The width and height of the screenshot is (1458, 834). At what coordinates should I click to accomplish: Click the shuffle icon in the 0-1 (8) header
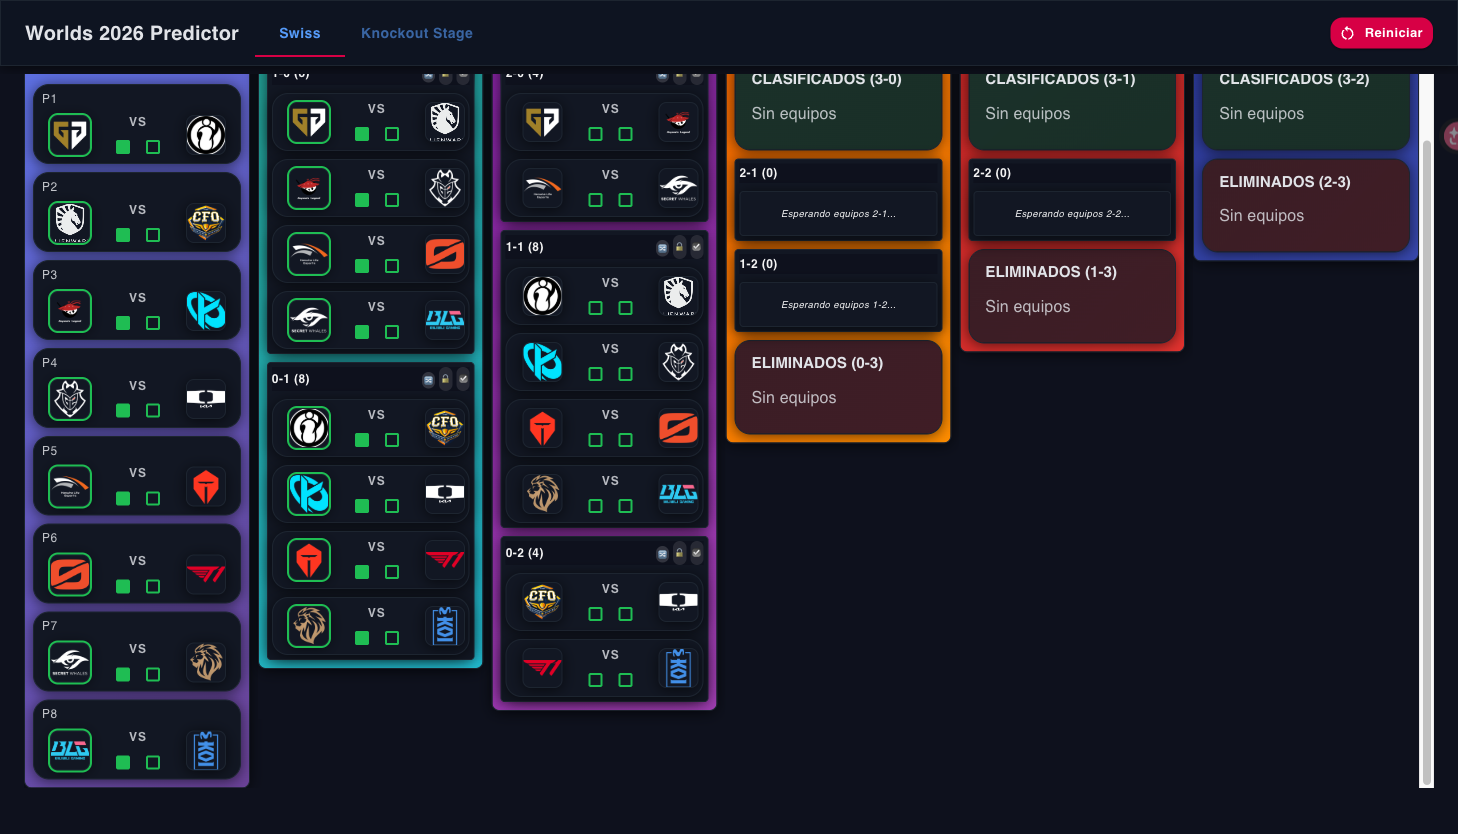(x=428, y=380)
